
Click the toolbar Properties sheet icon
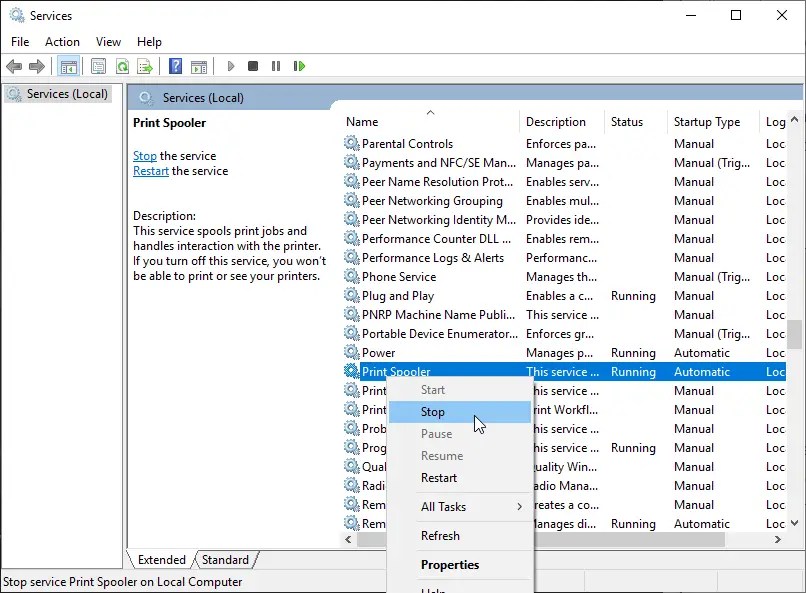pyautogui.click(x=98, y=66)
